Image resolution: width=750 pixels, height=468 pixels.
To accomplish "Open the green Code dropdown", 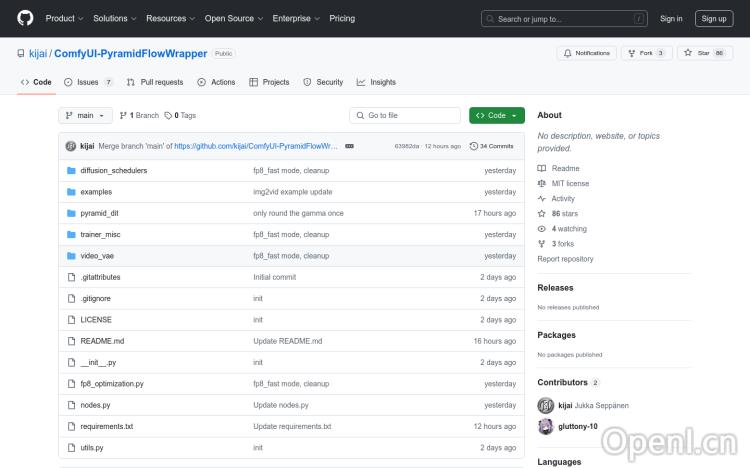I will [496, 115].
